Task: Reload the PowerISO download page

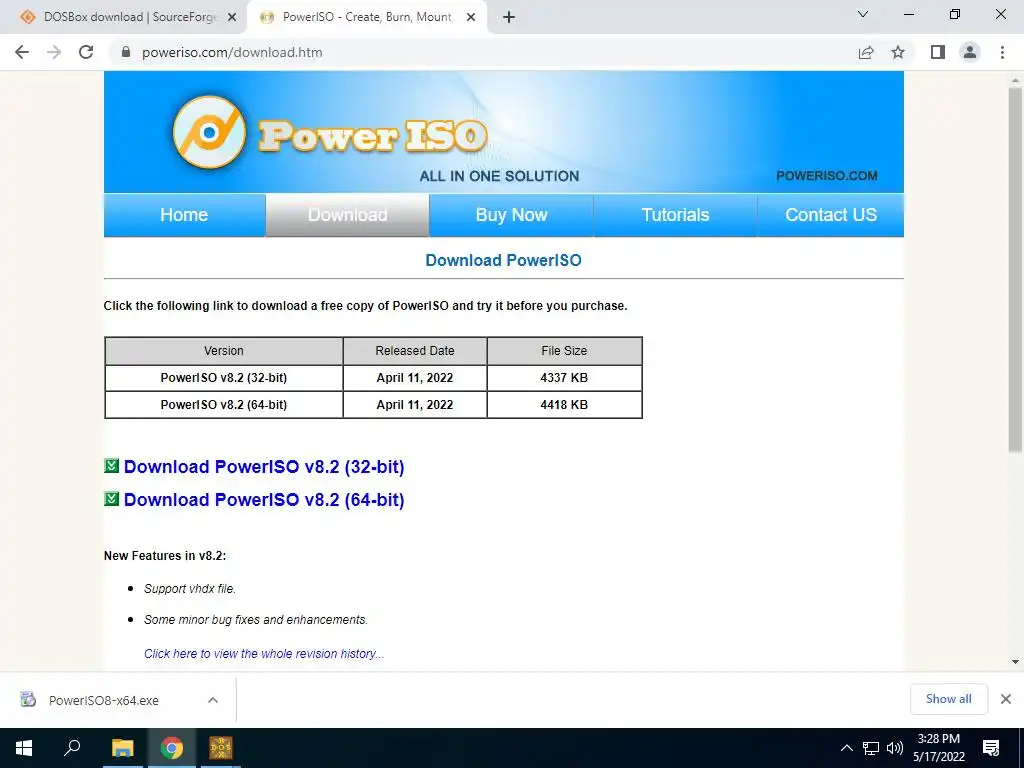Action: (x=86, y=52)
